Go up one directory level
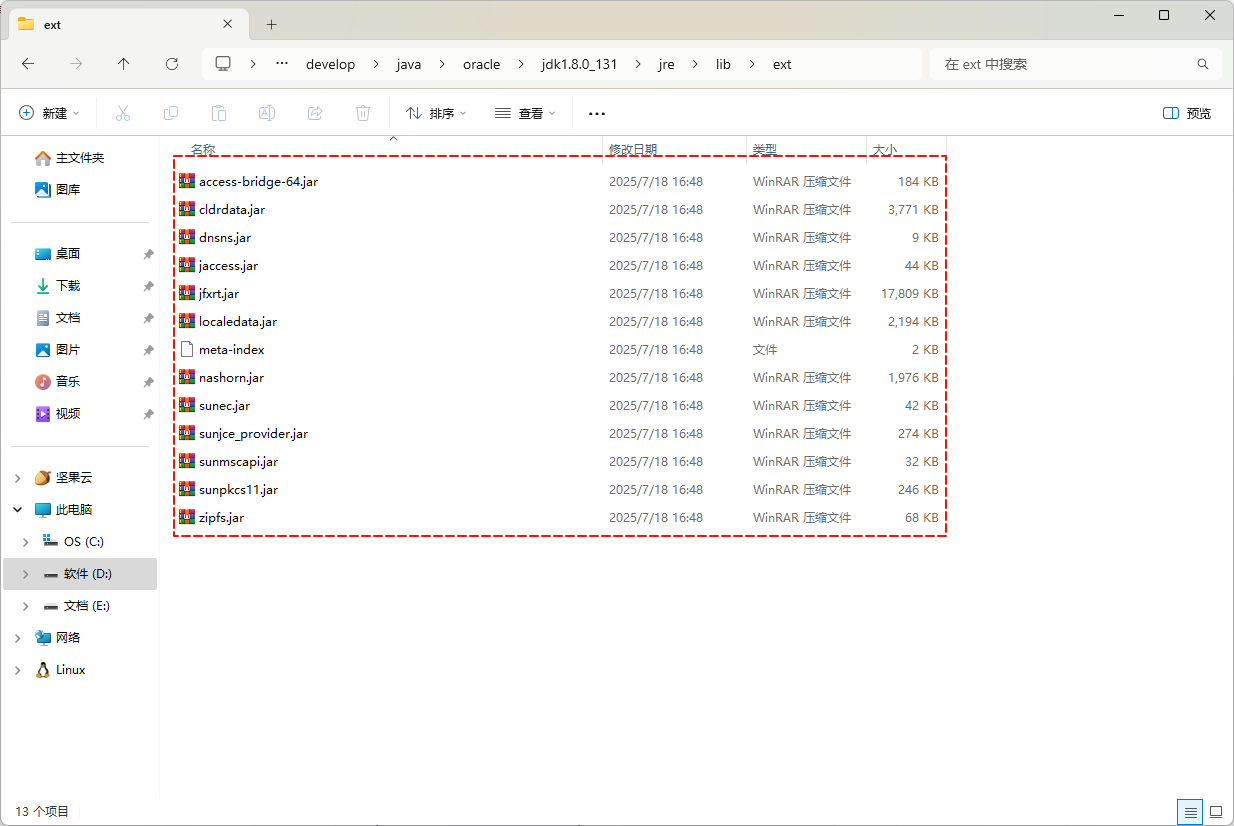 124,64
